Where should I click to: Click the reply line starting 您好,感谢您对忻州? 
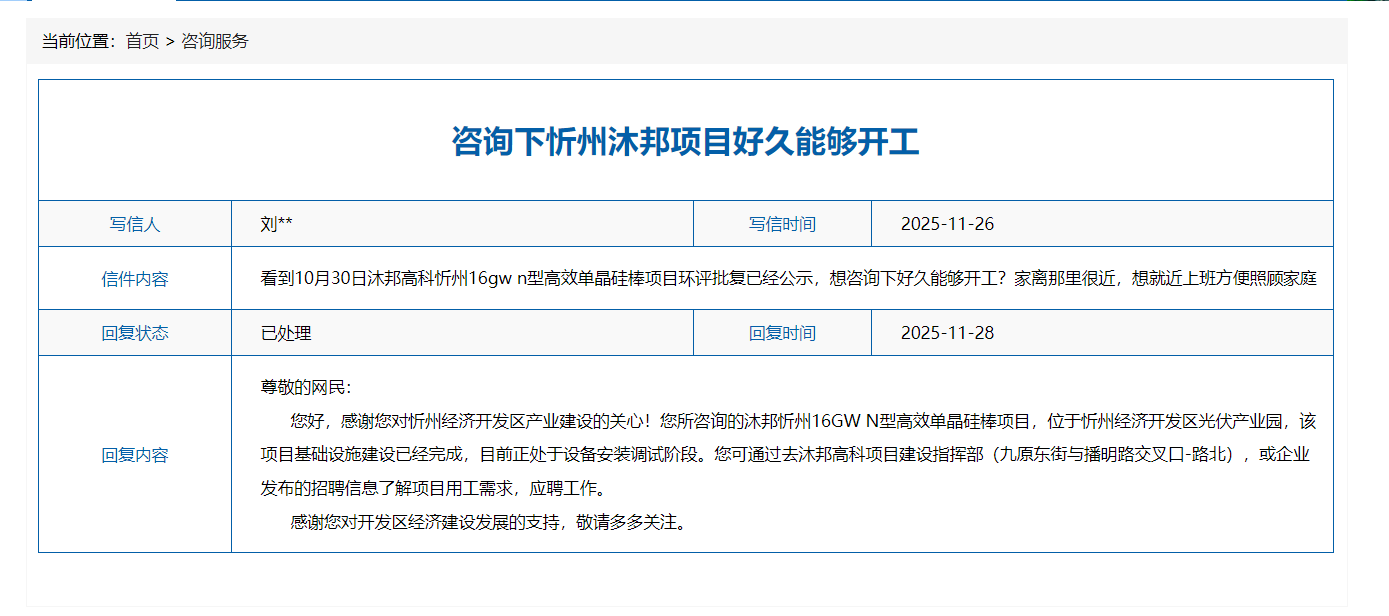[x=803, y=421]
